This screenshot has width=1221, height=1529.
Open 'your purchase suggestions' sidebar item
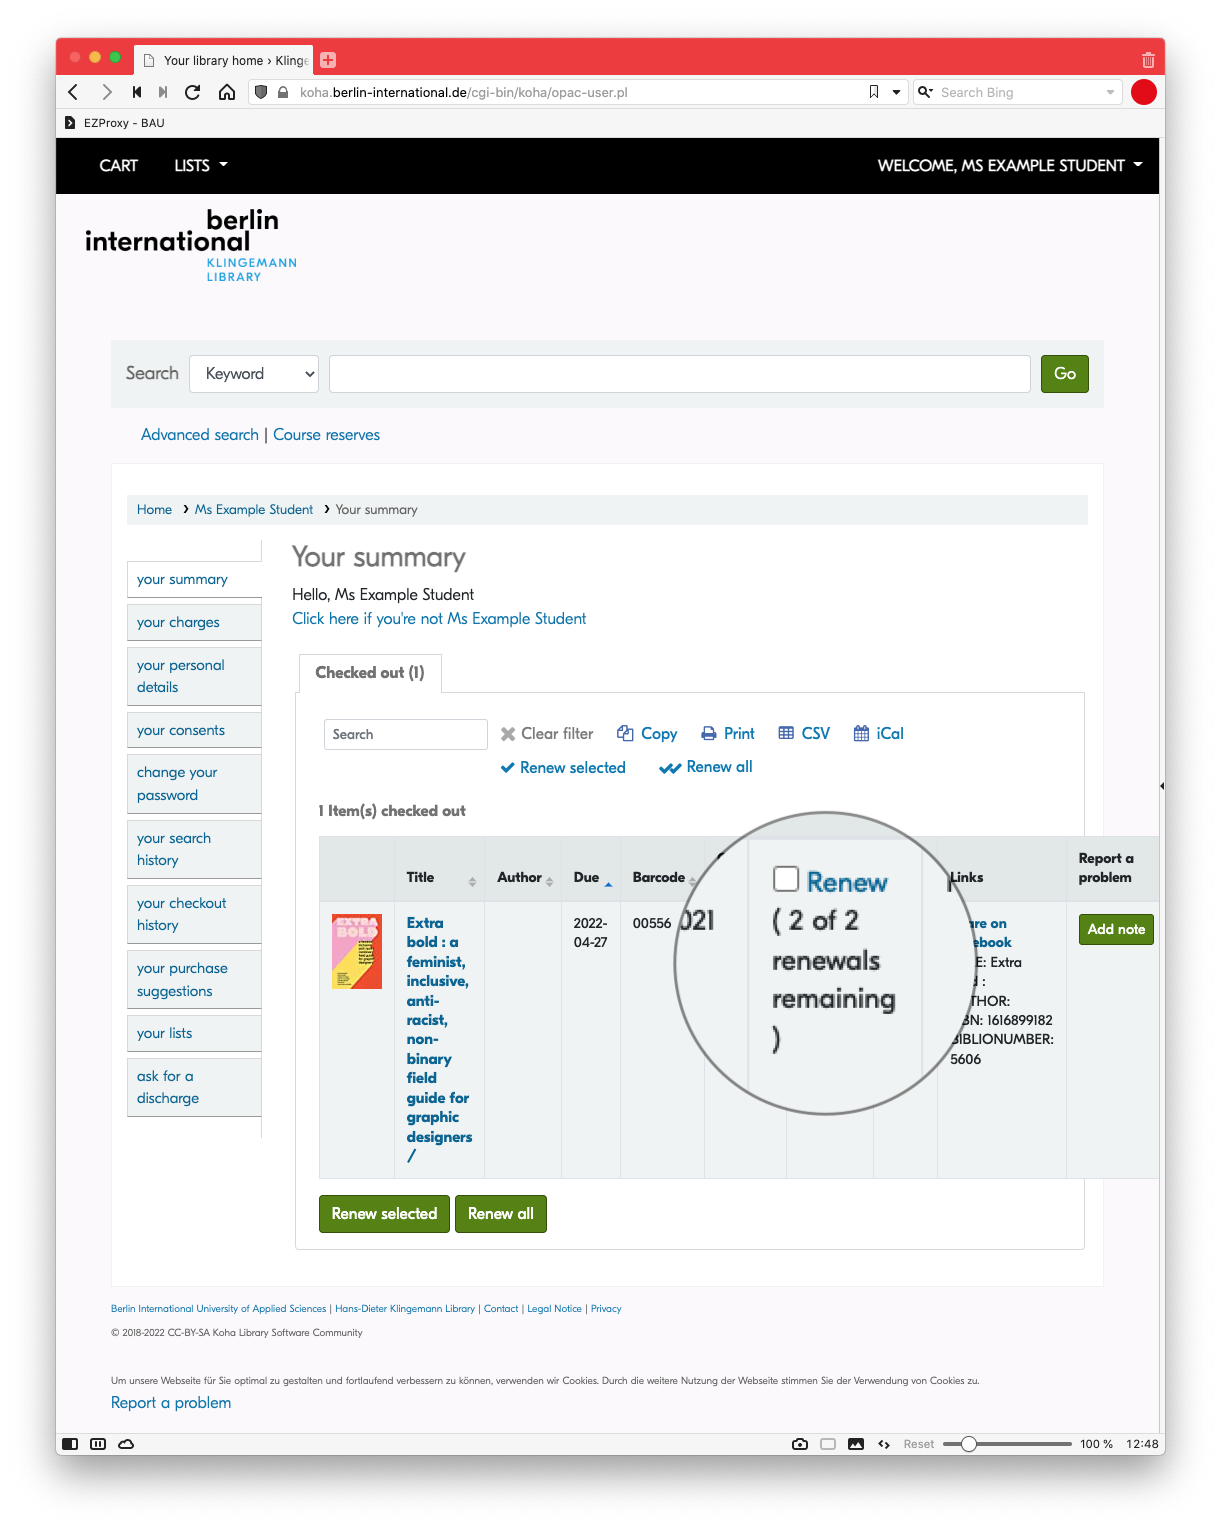coord(194,980)
